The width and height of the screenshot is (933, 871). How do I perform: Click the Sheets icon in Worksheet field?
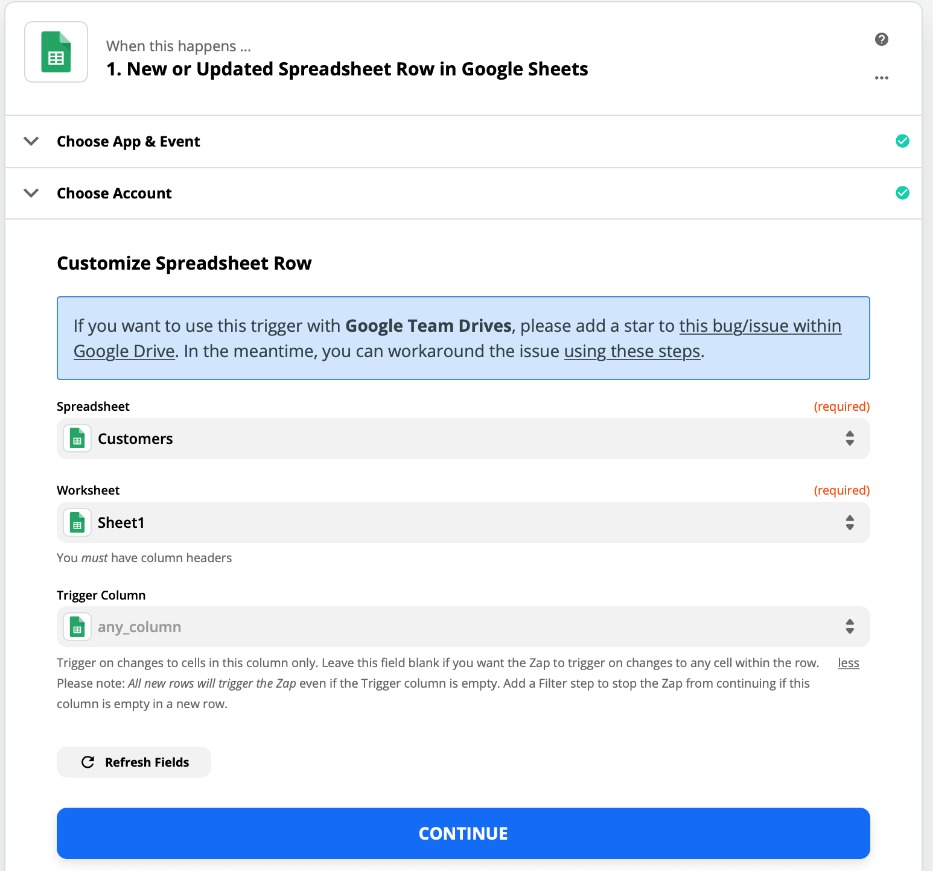(x=77, y=523)
